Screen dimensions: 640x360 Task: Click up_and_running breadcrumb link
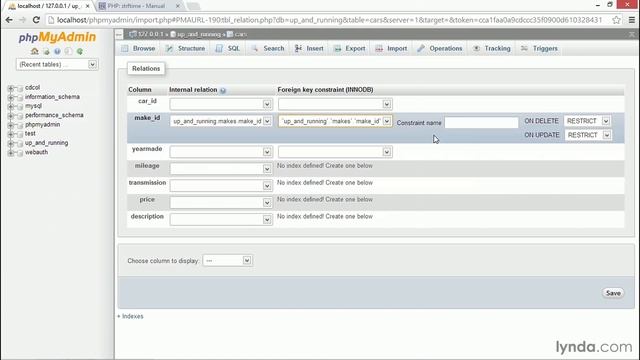198,35
